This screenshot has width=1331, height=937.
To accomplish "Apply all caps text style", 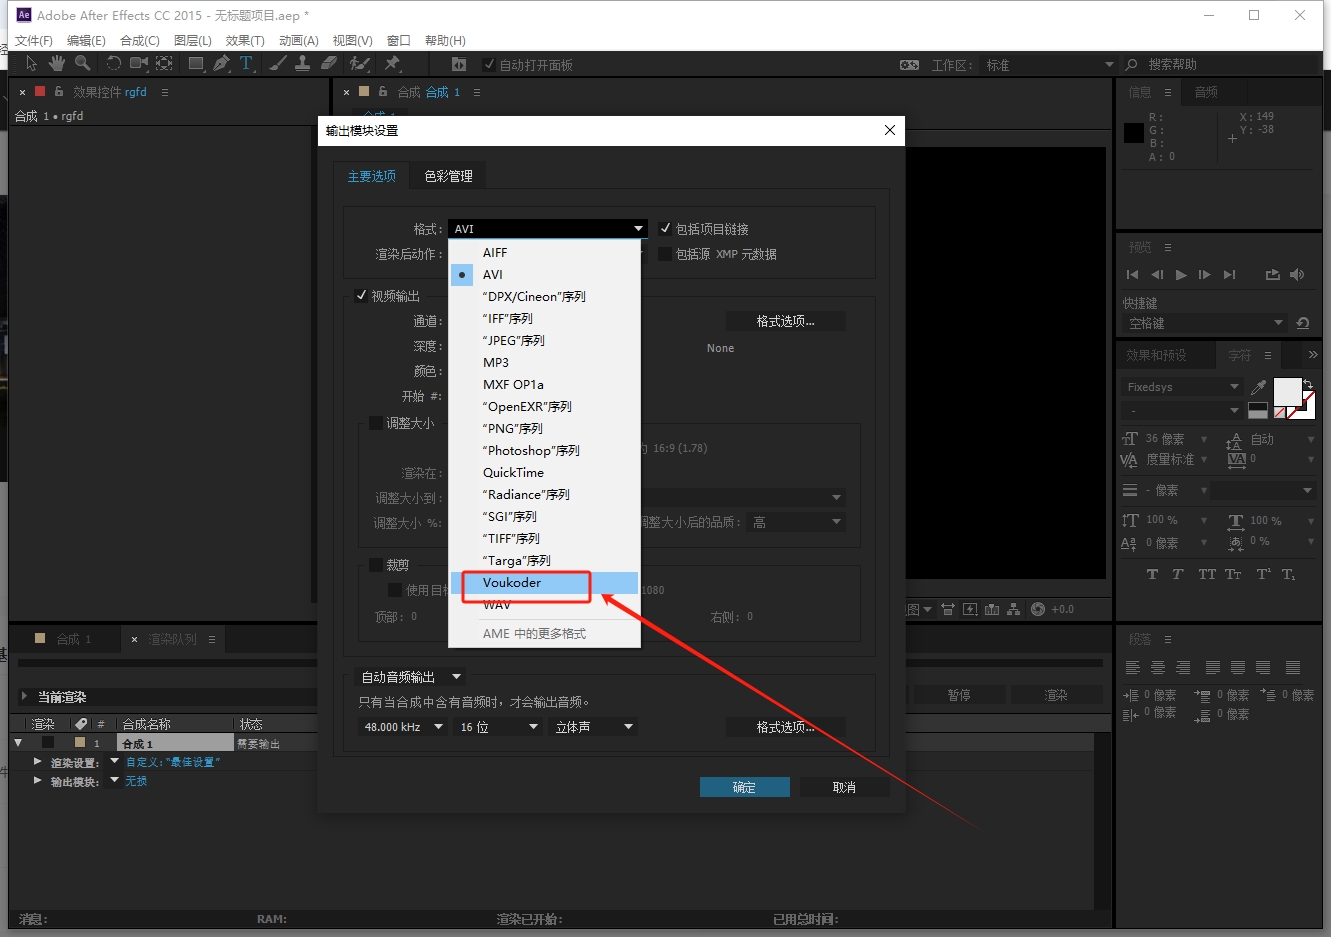I will click(x=1207, y=574).
